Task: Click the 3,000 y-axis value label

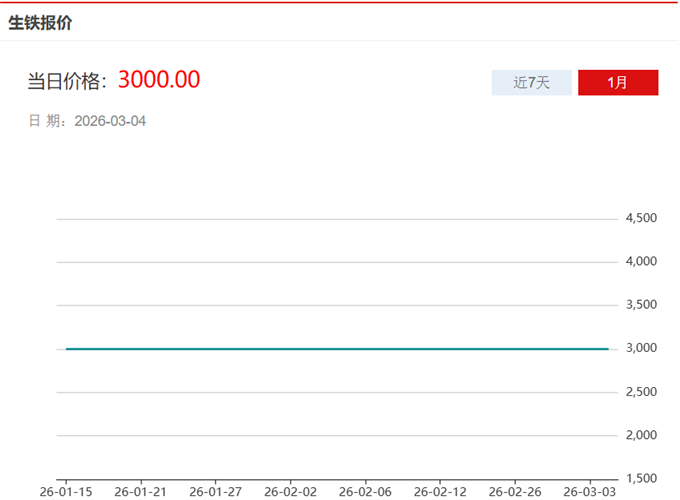Action: point(640,348)
